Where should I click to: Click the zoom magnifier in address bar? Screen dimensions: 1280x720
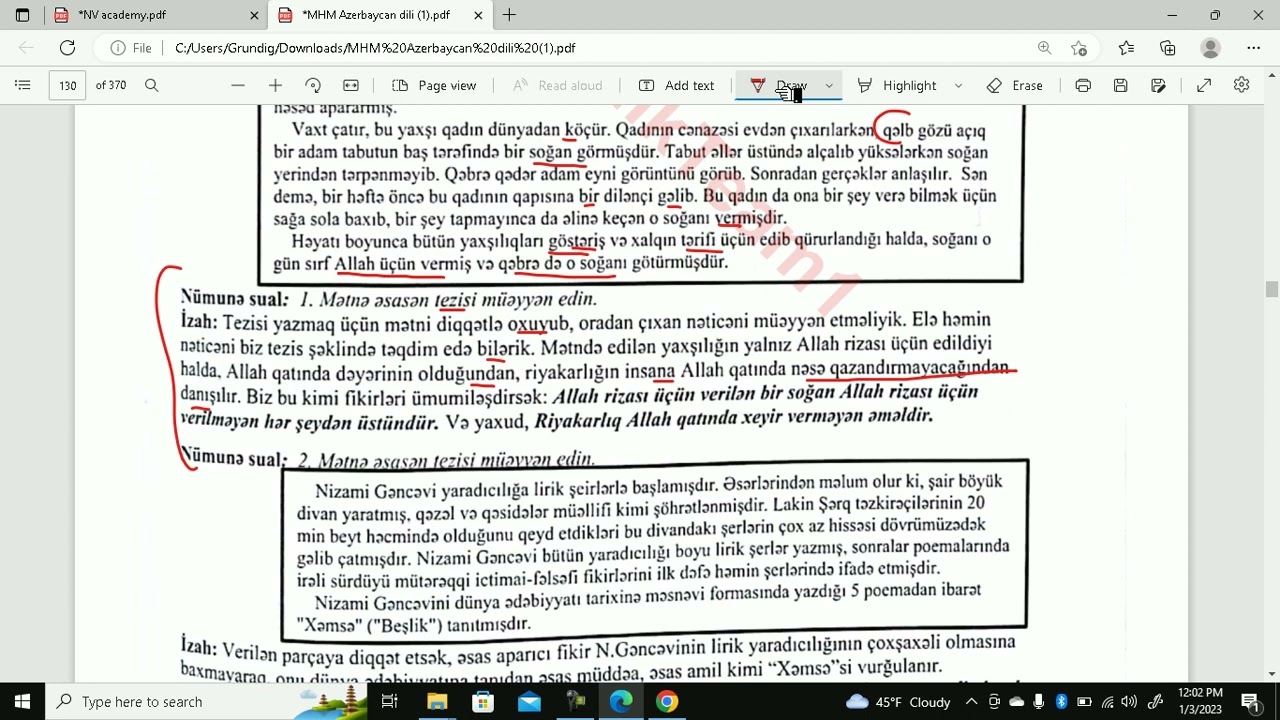click(1044, 48)
